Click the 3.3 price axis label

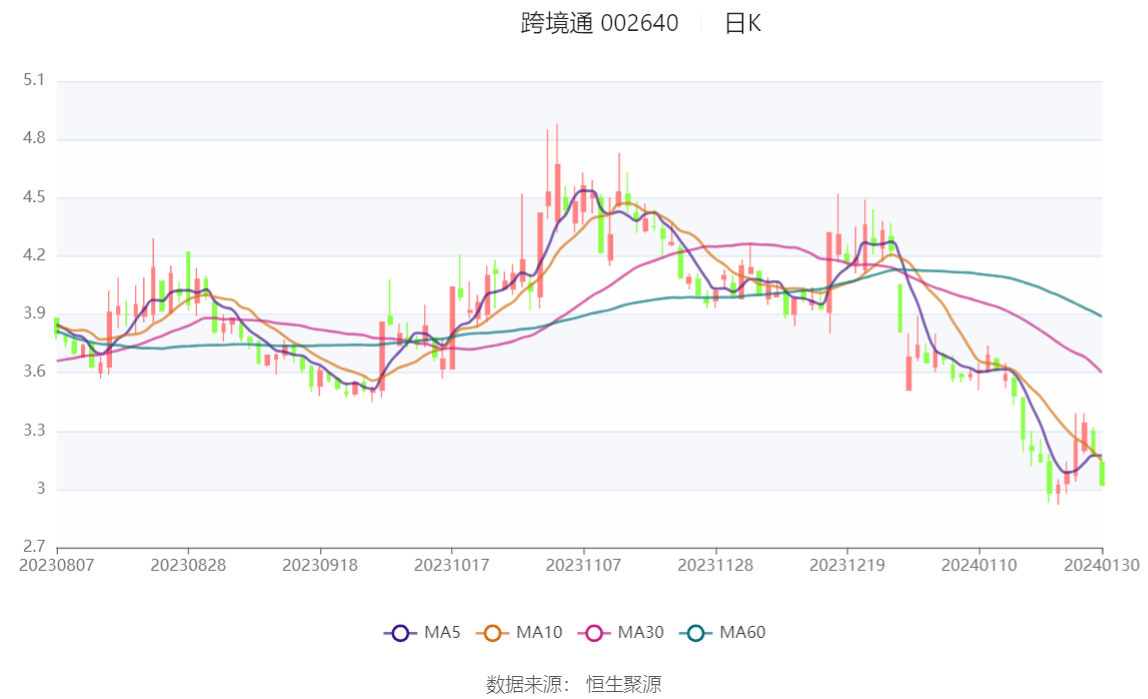tap(34, 430)
